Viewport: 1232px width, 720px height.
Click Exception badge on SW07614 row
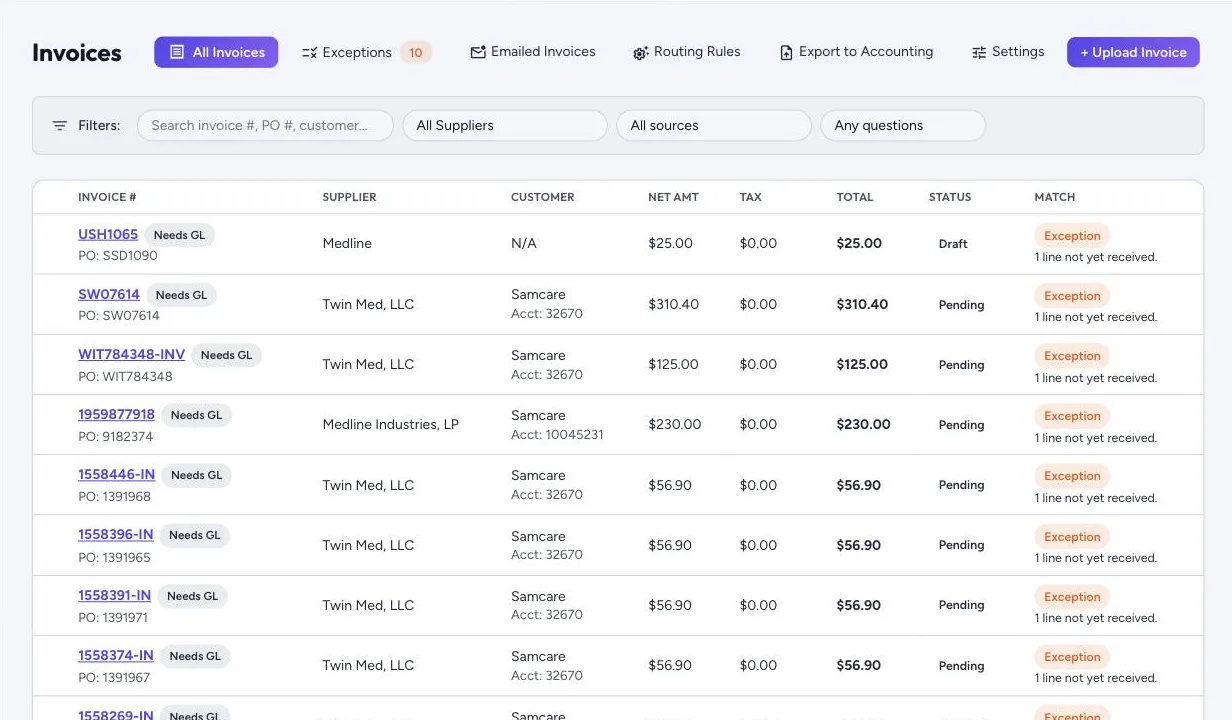pos(1072,296)
